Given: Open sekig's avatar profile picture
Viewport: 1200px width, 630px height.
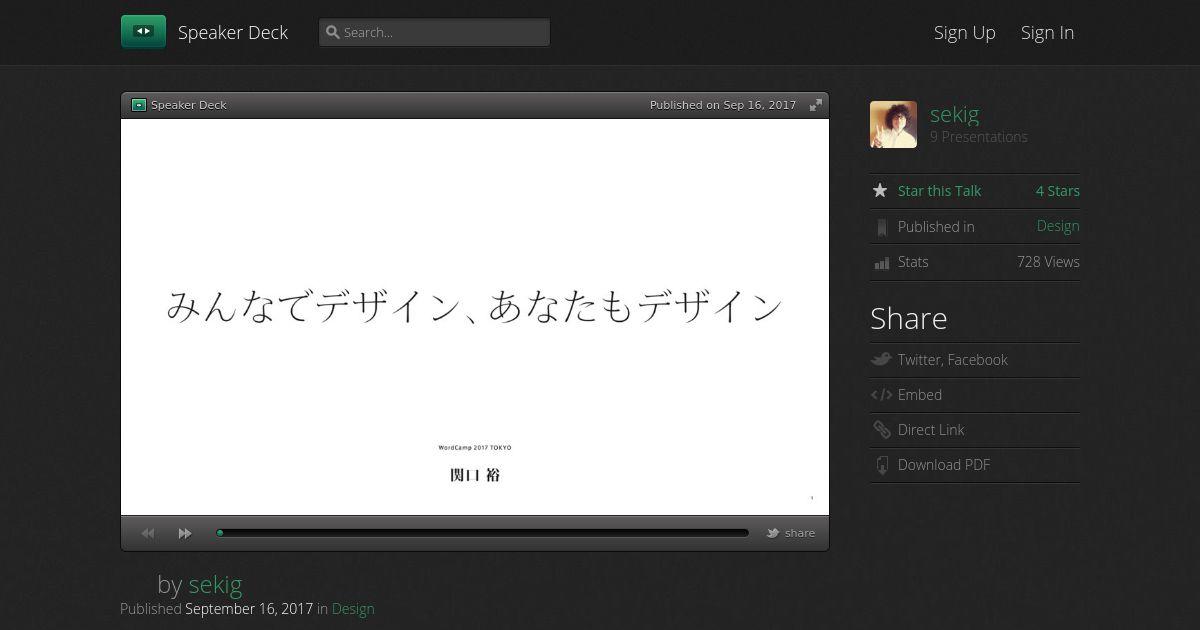Looking at the screenshot, I should (x=893, y=124).
